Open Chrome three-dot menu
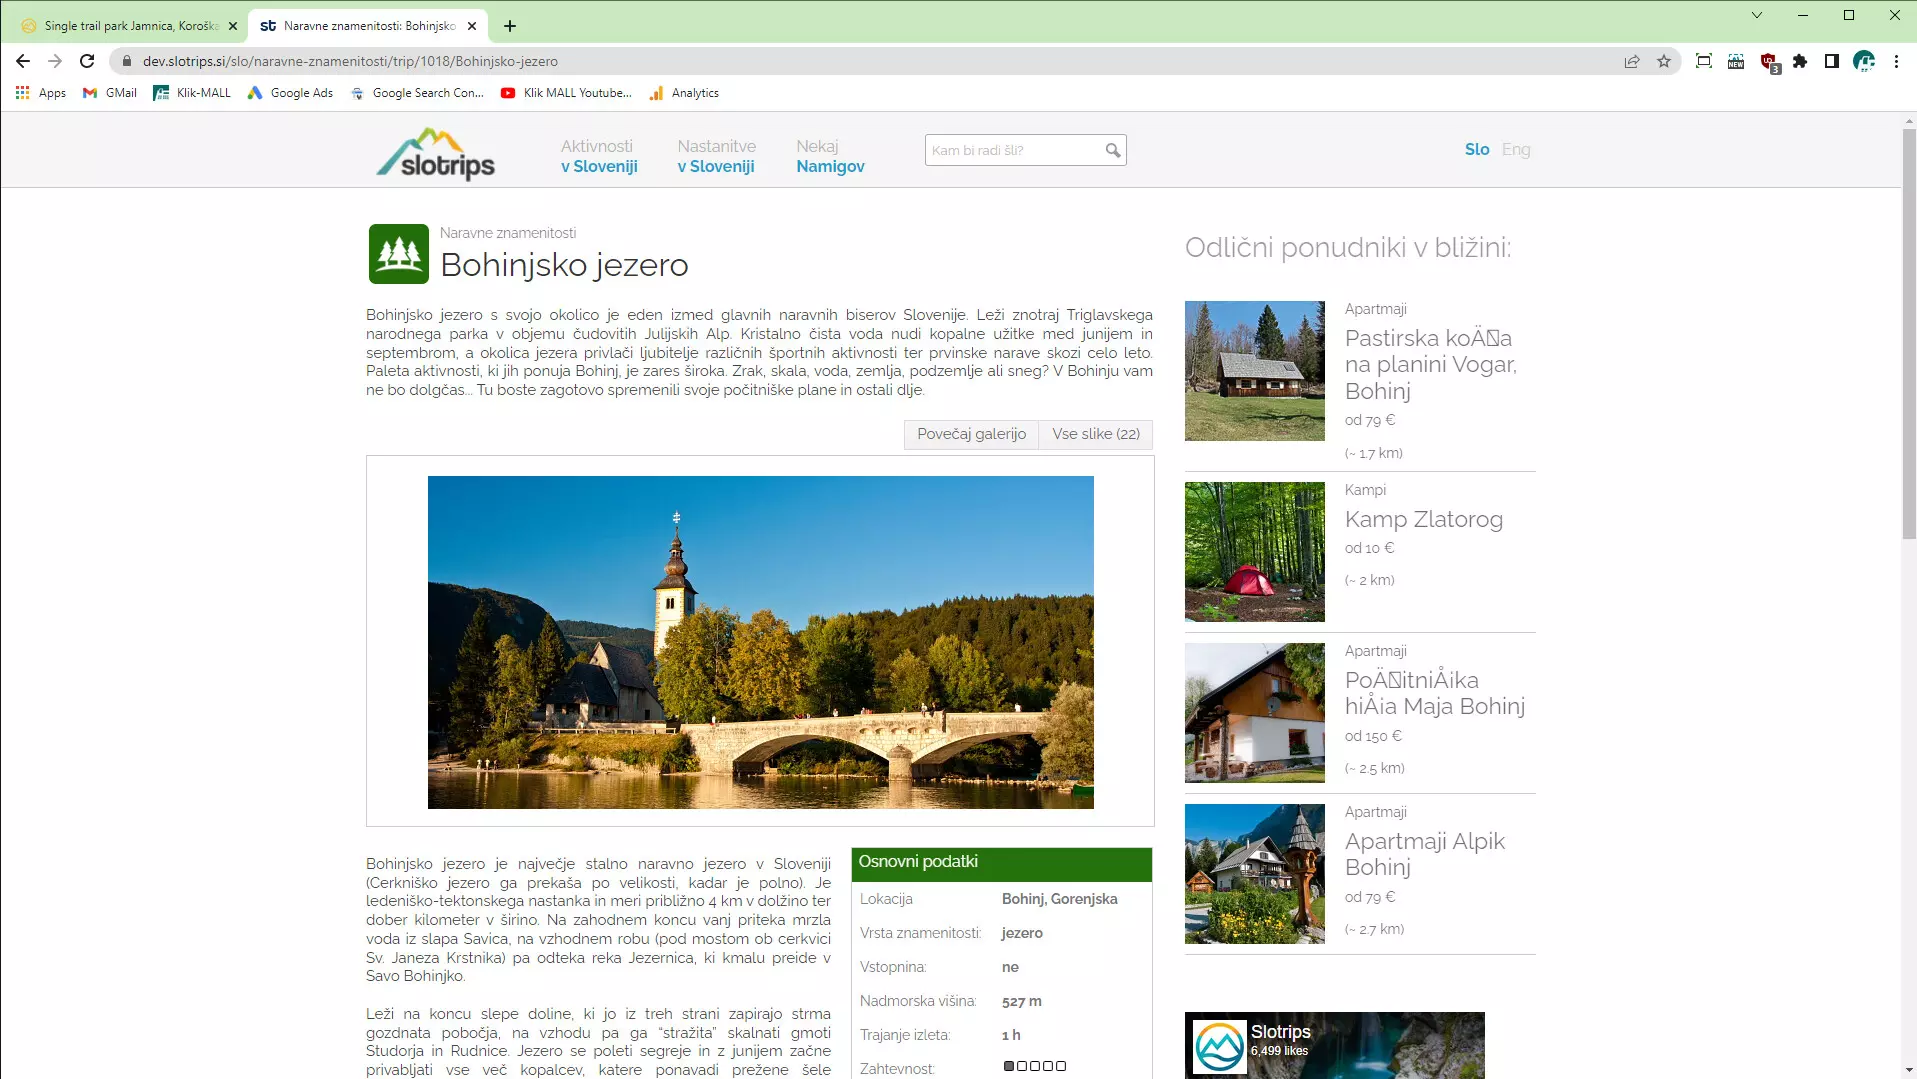 1896,61
